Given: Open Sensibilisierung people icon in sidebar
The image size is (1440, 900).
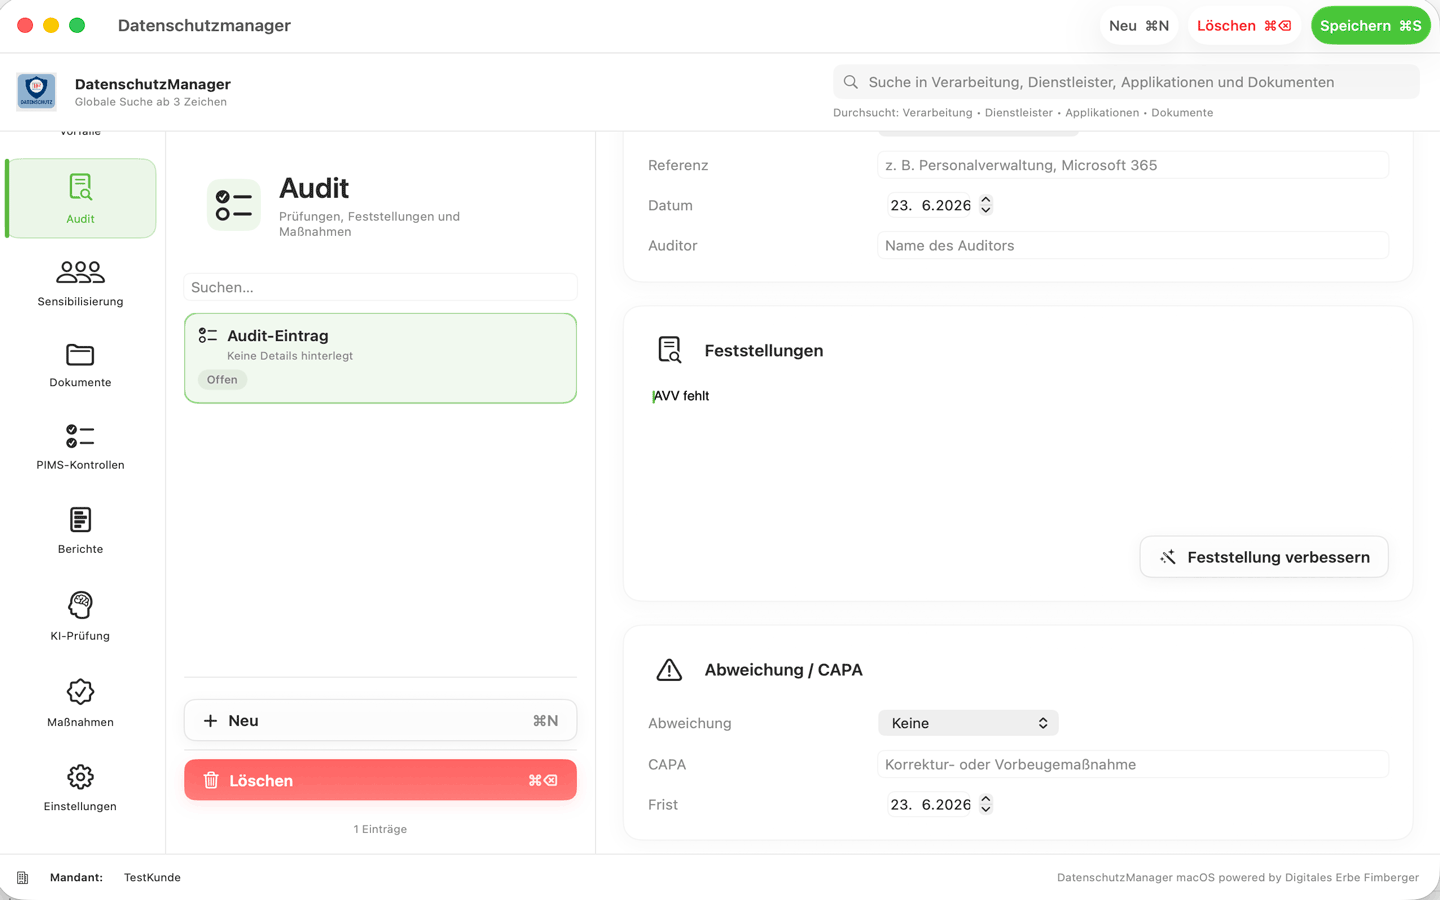Looking at the screenshot, I should pos(81,272).
